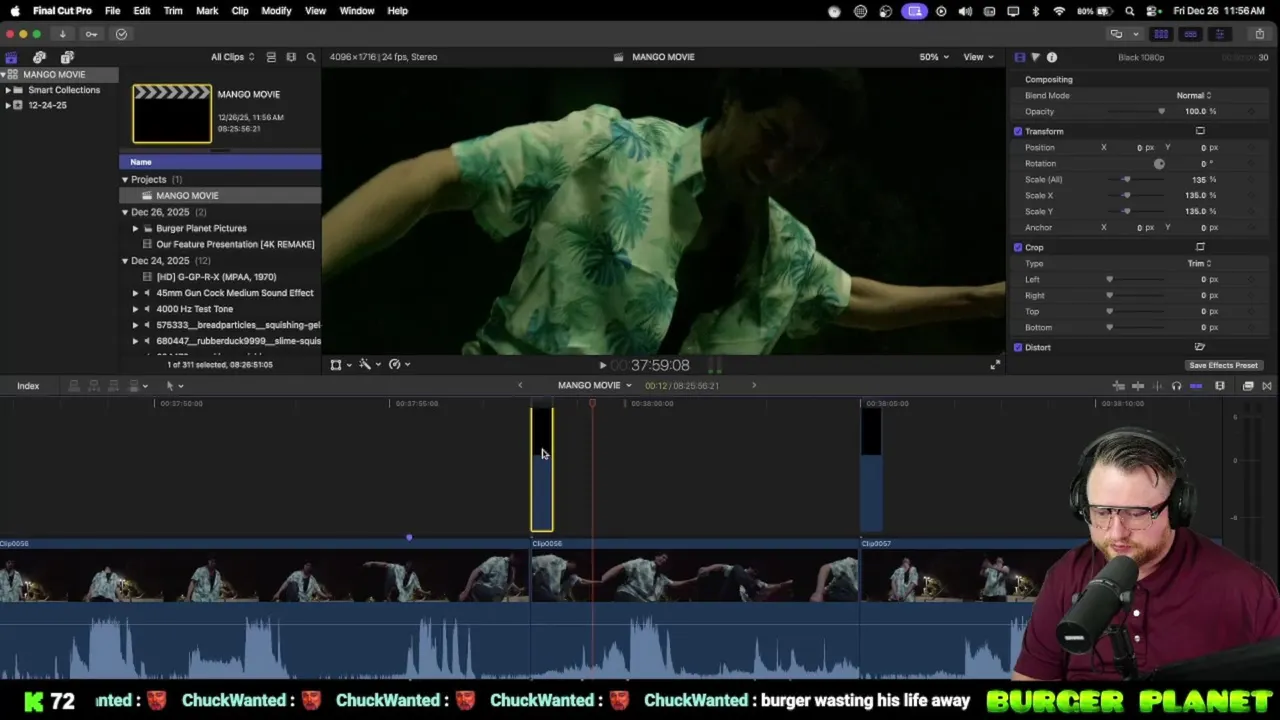This screenshot has height=720, width=1280.
Task: Disable the Transform checkbox
Action: point(1018,131)
